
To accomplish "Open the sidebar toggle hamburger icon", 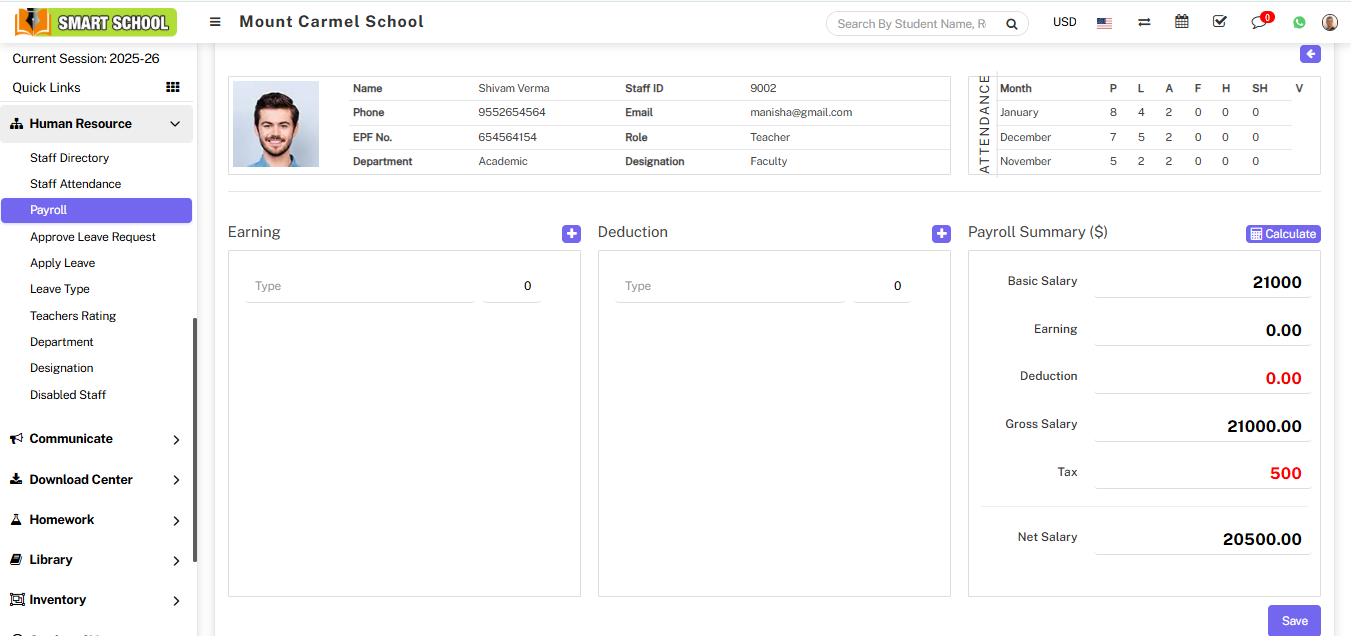I will 215,21.
